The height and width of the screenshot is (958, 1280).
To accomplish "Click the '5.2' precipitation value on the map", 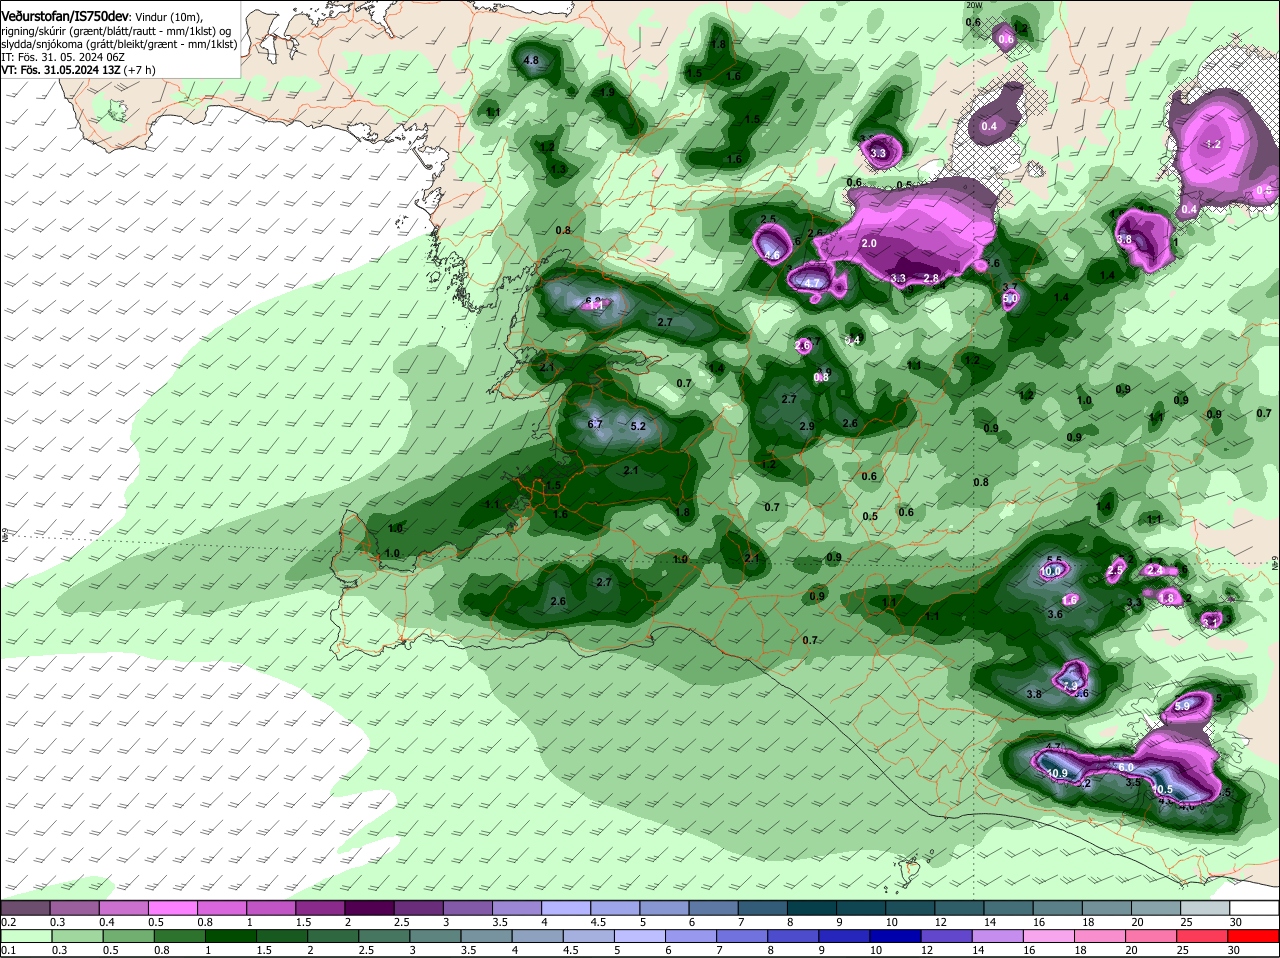I will point(638,426).
